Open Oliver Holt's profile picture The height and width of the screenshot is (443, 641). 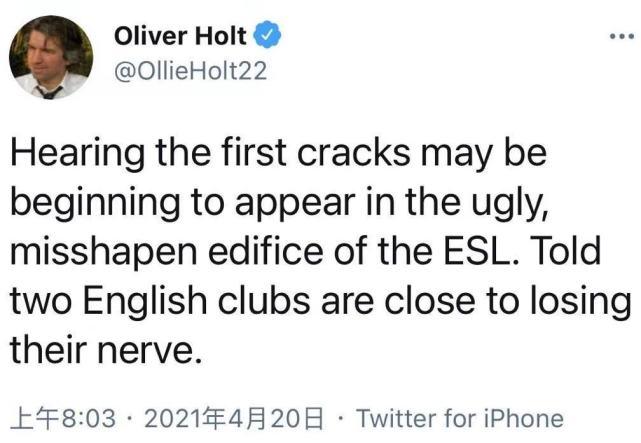[51, 57]
